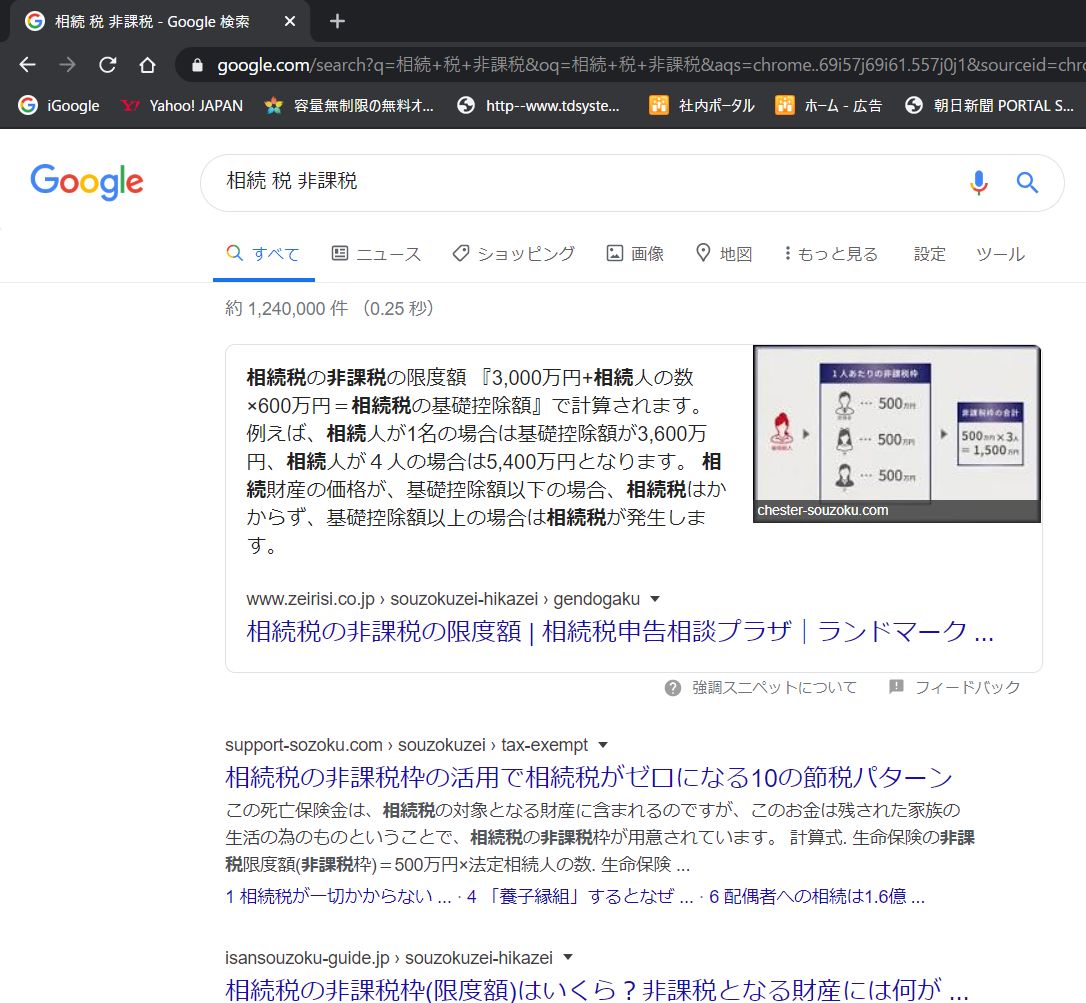Expand dropdown arrow next to zeirisi.co.jp URL
The height and width of the screenshot is (1003, 1086).
tap(655, 598)
